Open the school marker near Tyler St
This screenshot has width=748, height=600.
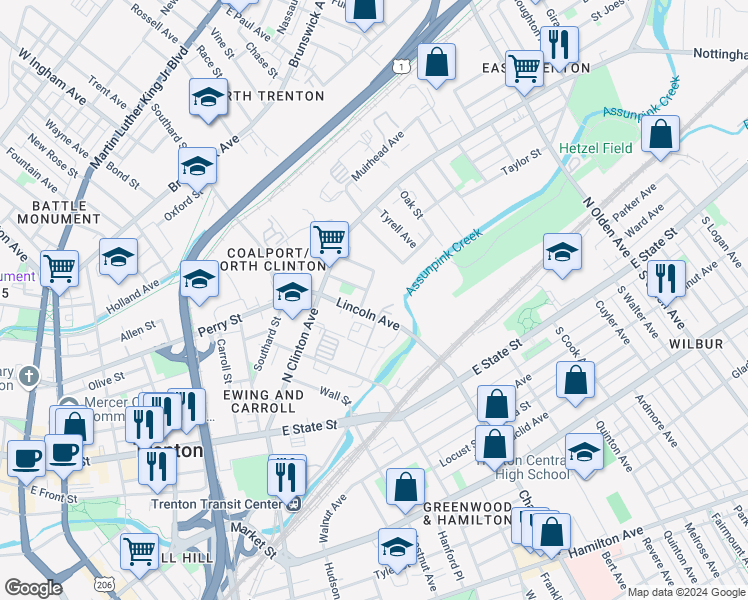tap(397, 548)
